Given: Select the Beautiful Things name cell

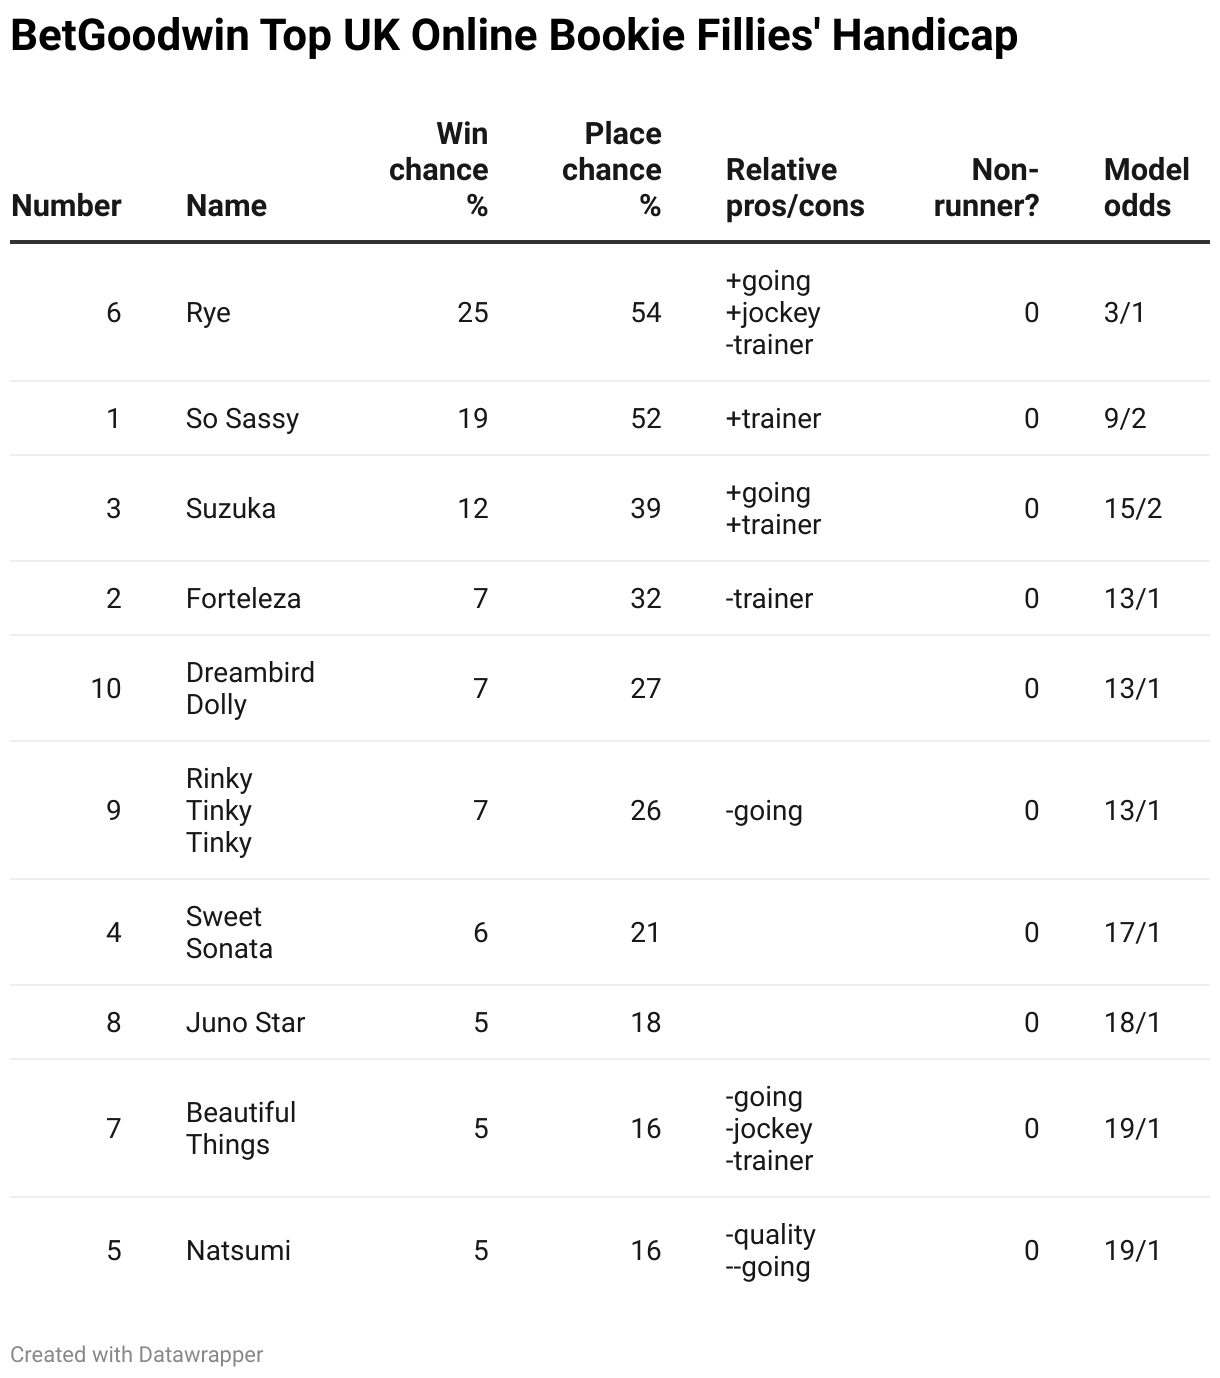Looking at the screenshot, I should tap(241, 1128).
